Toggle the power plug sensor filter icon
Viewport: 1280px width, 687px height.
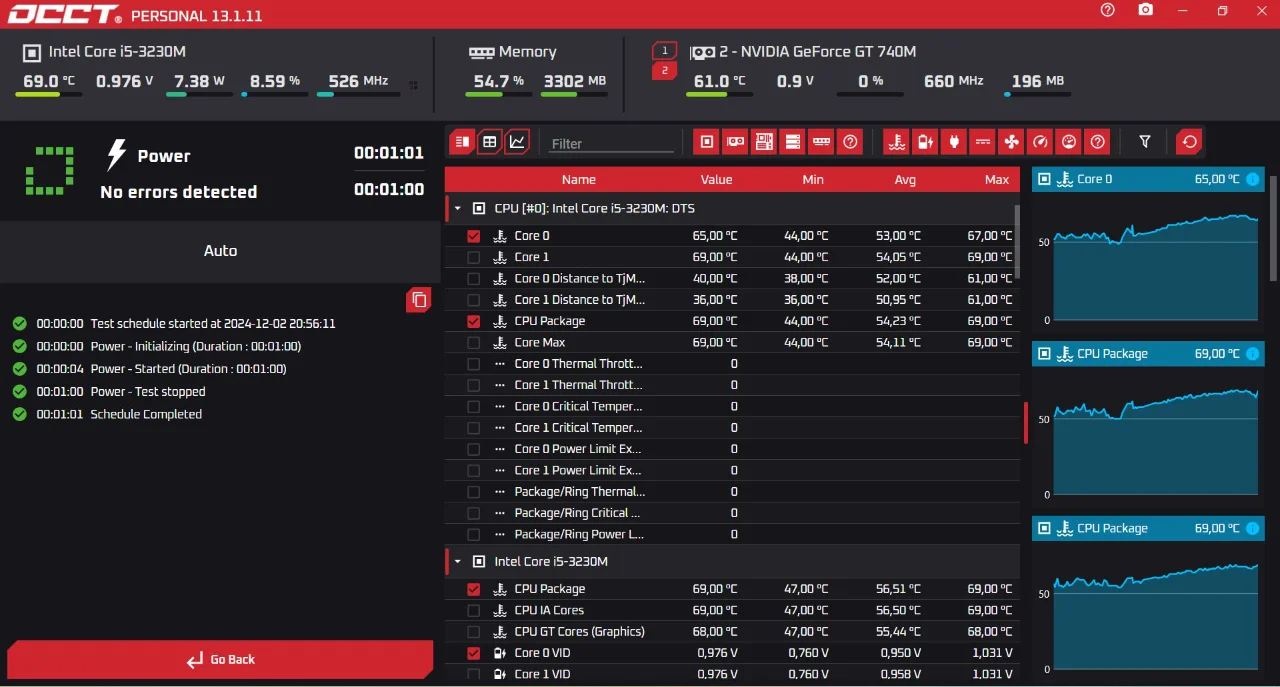[954, 142]
